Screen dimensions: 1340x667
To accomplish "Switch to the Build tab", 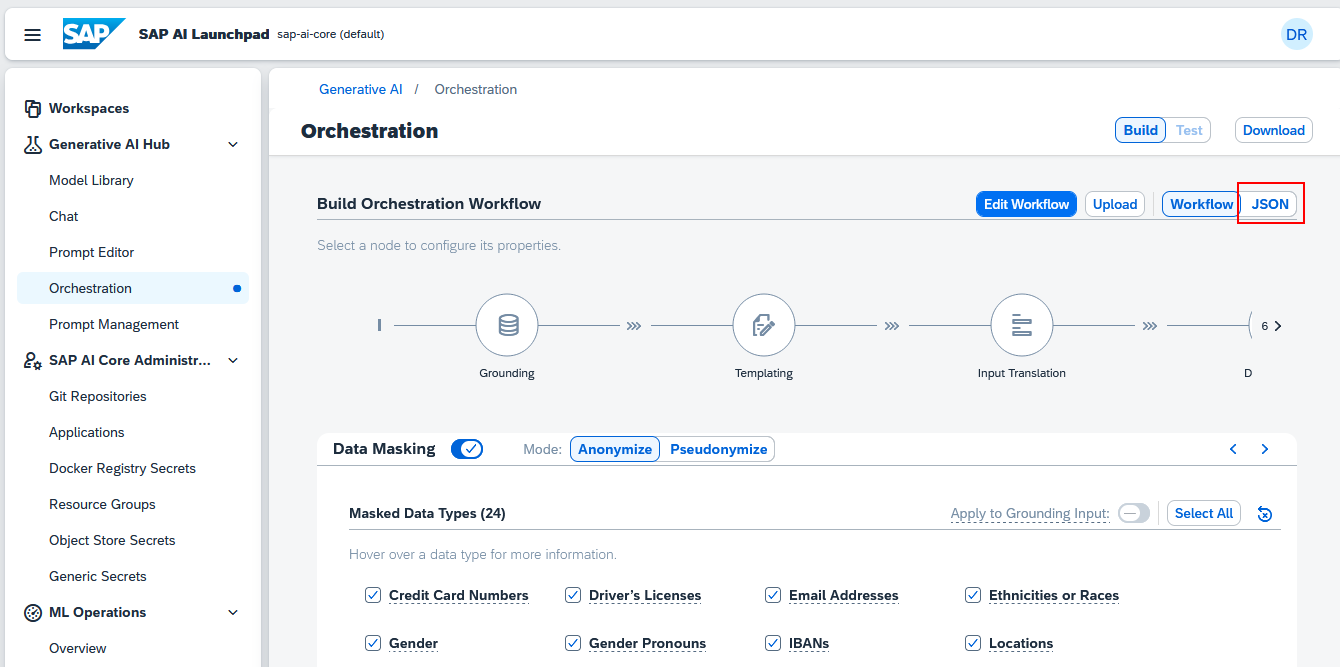I will coord(1140,130).
